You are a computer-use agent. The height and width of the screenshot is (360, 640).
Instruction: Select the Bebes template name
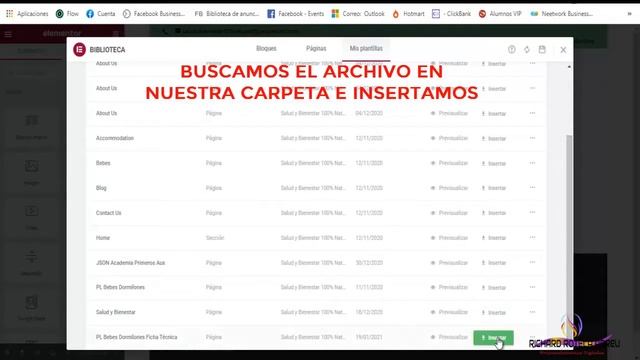coord(103,163)
